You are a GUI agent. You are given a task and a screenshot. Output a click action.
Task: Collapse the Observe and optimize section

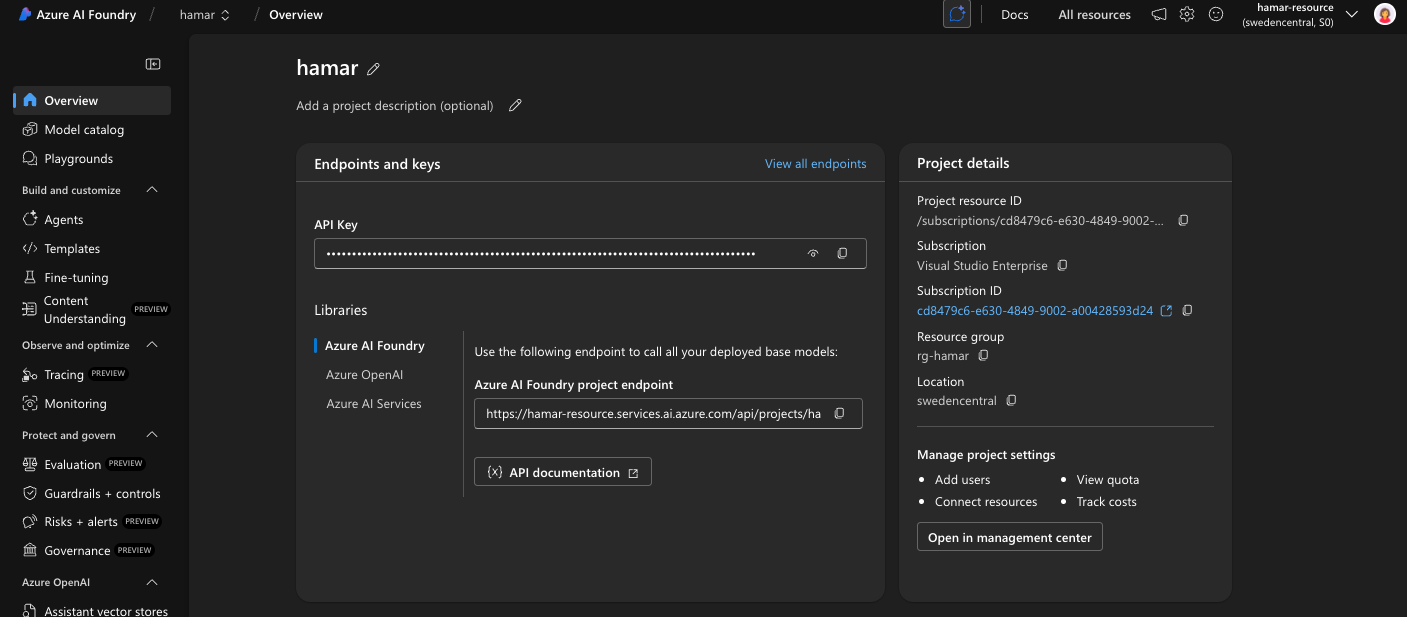pos(152,345)
